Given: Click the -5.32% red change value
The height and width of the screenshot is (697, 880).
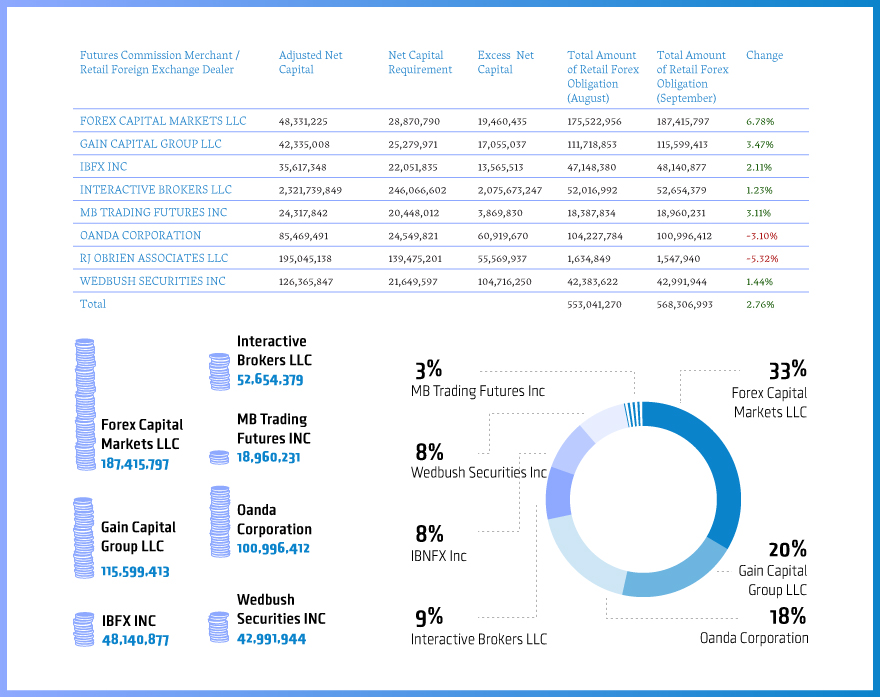Looking at the screenshot, I should tap(761, 258).
